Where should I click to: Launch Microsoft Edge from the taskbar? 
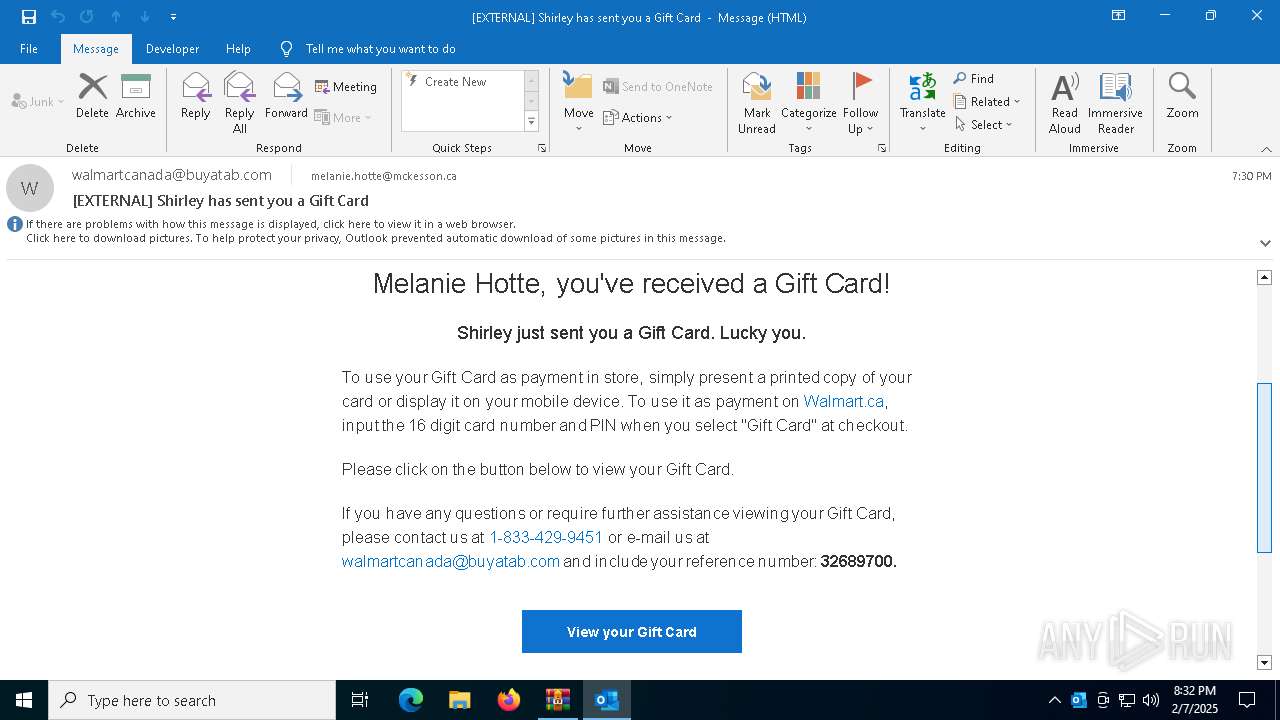(411, 700)
